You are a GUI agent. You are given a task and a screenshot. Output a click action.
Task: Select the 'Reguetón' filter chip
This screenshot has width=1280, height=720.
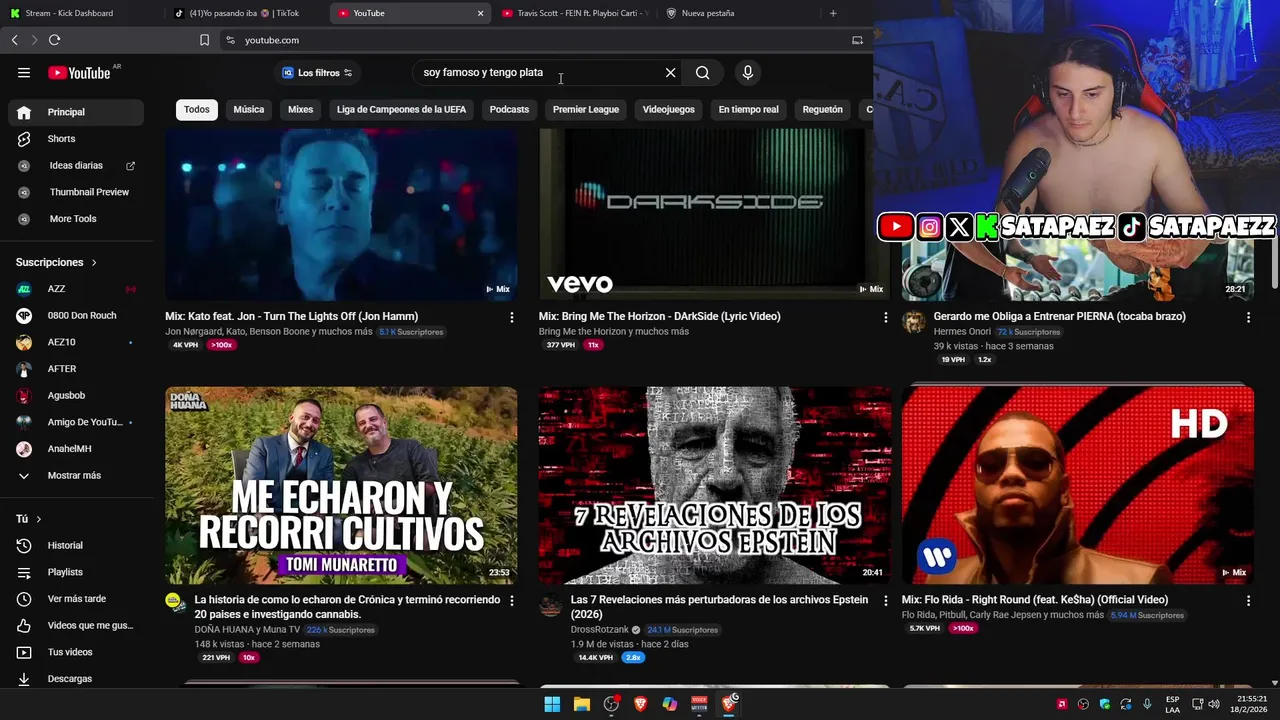pos(822,109)
